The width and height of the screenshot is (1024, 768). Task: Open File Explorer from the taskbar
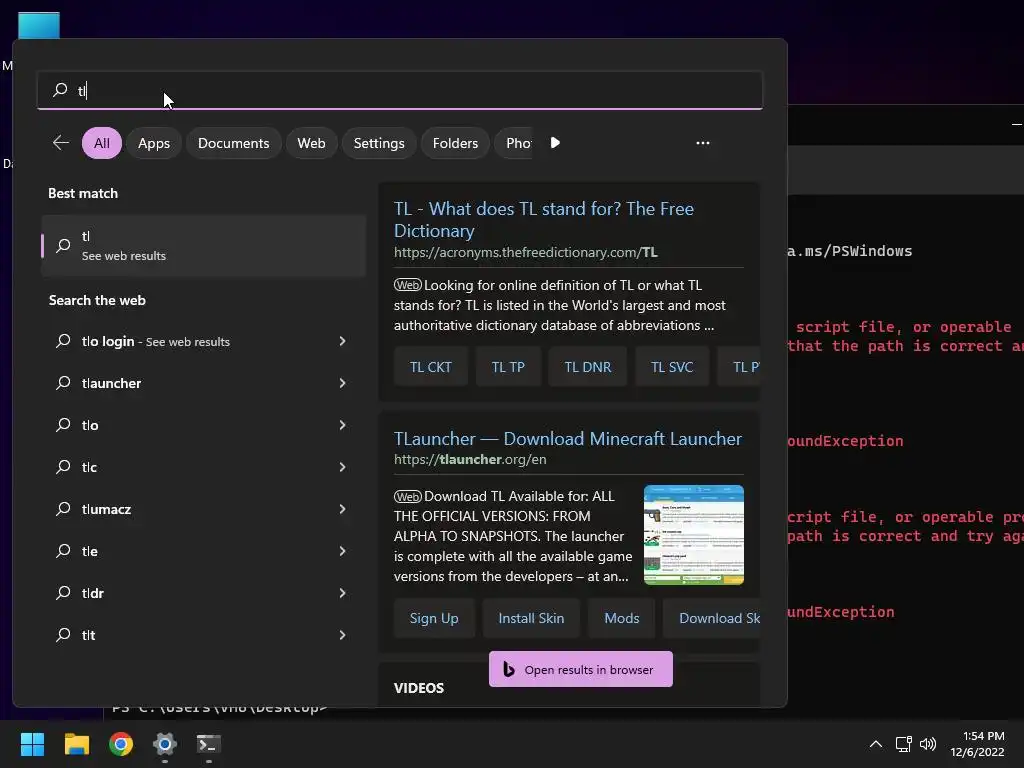pyautogui.click(x=77, y=744)
